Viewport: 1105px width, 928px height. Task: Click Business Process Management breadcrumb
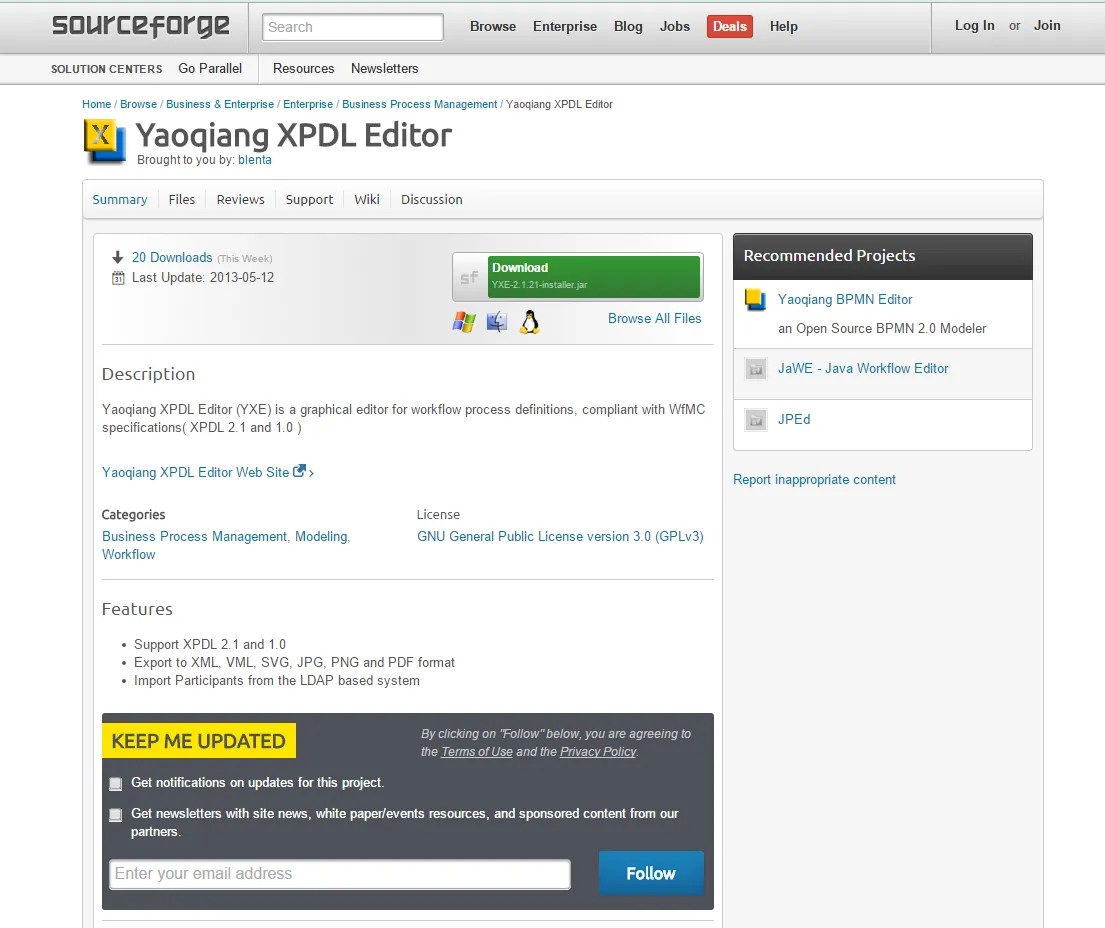coord(419,104)
